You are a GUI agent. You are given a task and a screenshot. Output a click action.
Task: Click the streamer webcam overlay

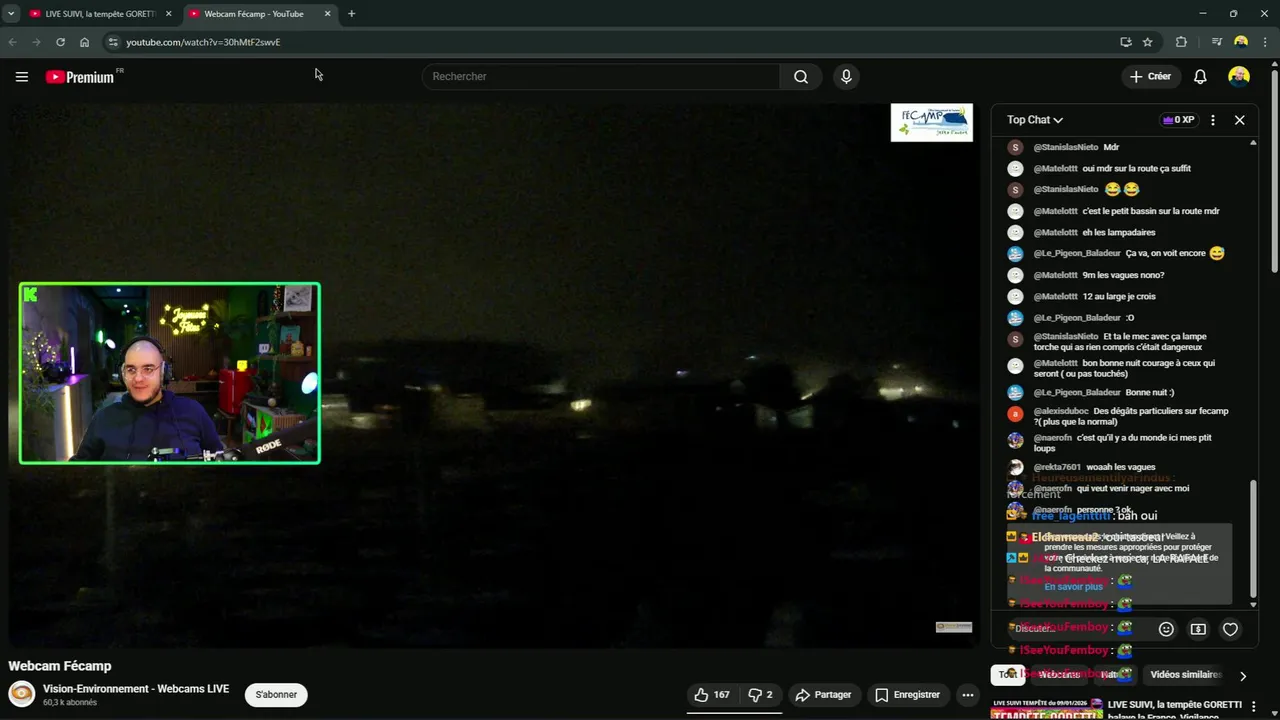[170, 373]
